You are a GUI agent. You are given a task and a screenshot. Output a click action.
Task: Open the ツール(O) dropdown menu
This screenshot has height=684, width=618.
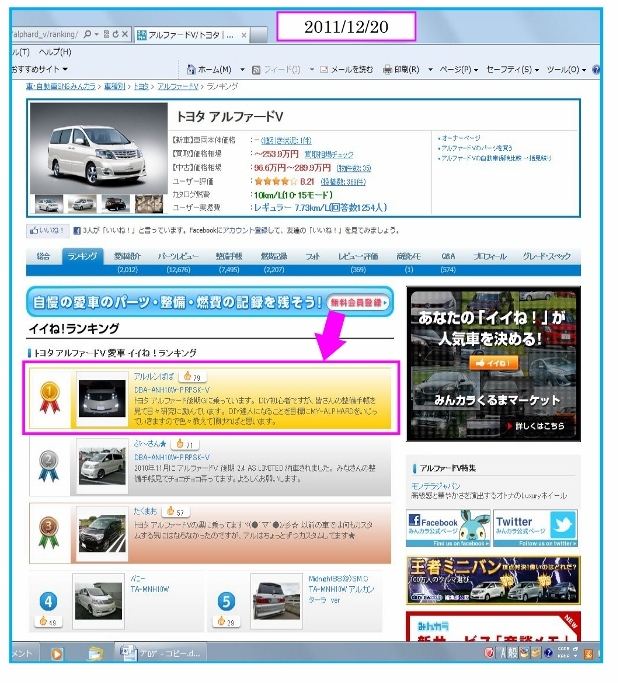(567, 69)
